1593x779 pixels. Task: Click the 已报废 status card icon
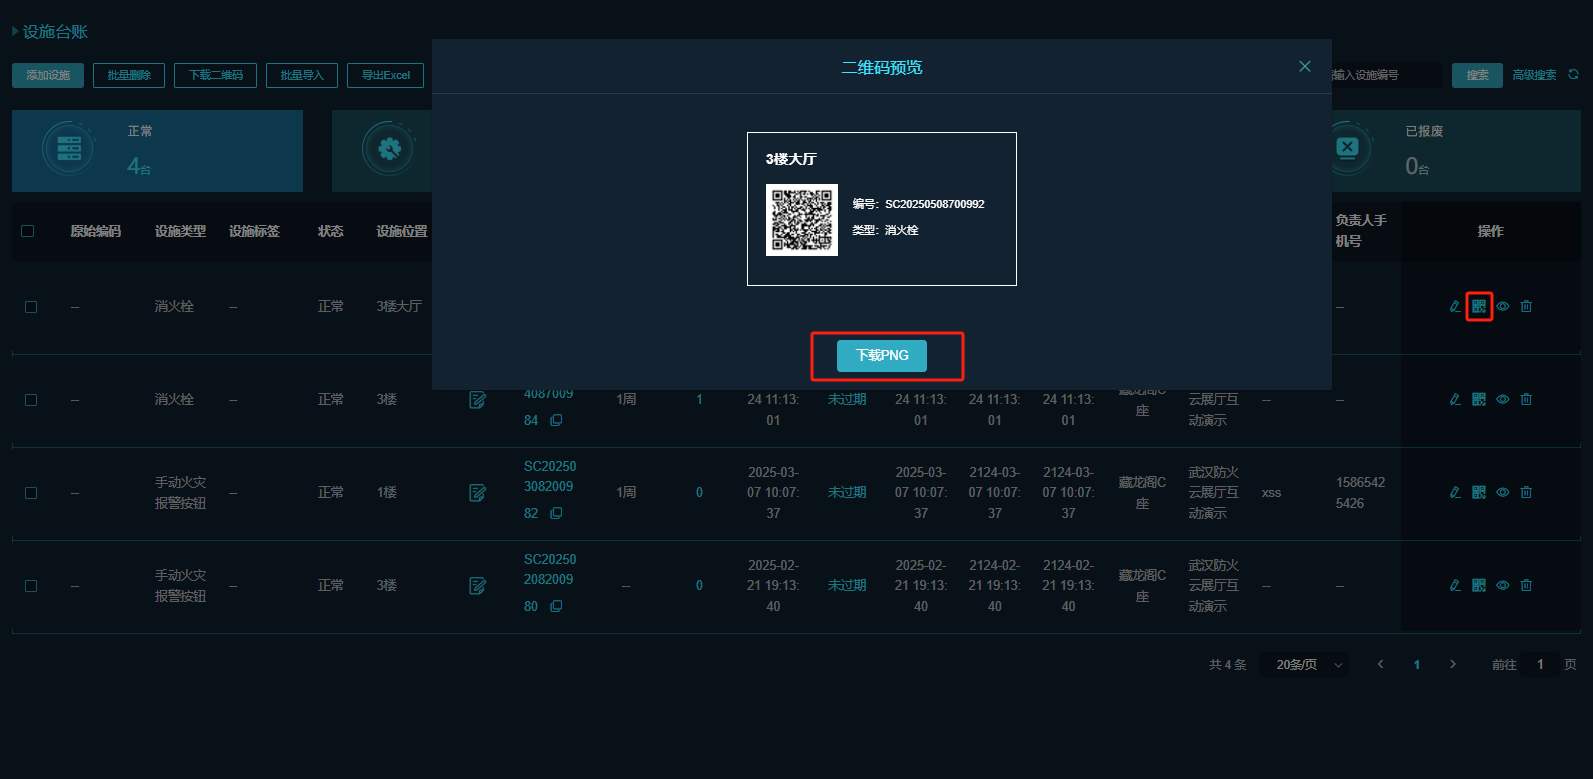[1347, 149]
